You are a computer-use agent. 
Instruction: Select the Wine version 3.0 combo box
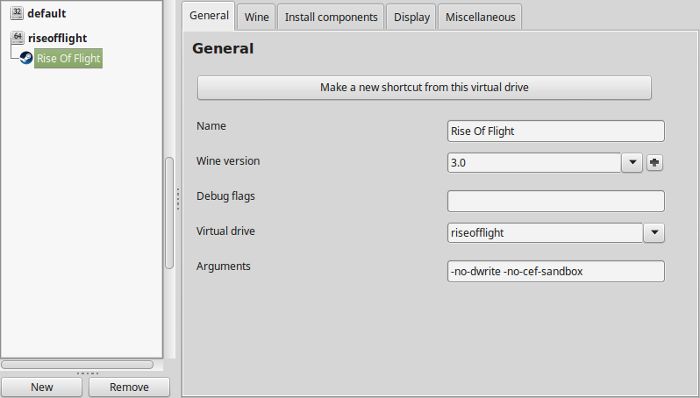click(x=534, y=162)
